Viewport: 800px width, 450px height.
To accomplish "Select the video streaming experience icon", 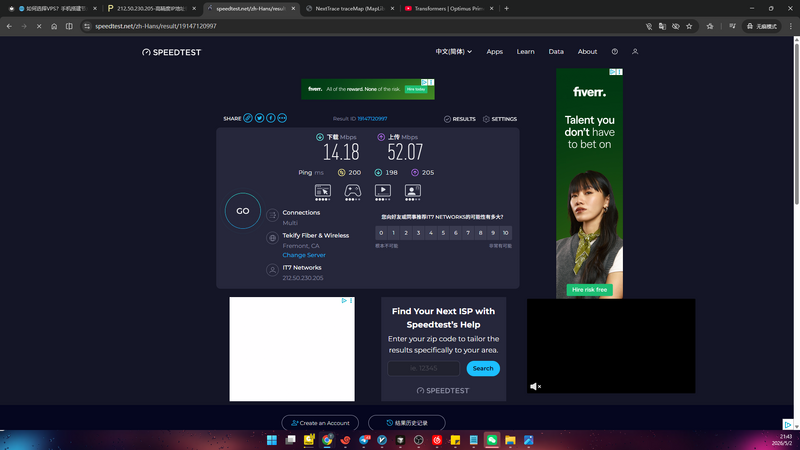I will click(x=383, y=192).
